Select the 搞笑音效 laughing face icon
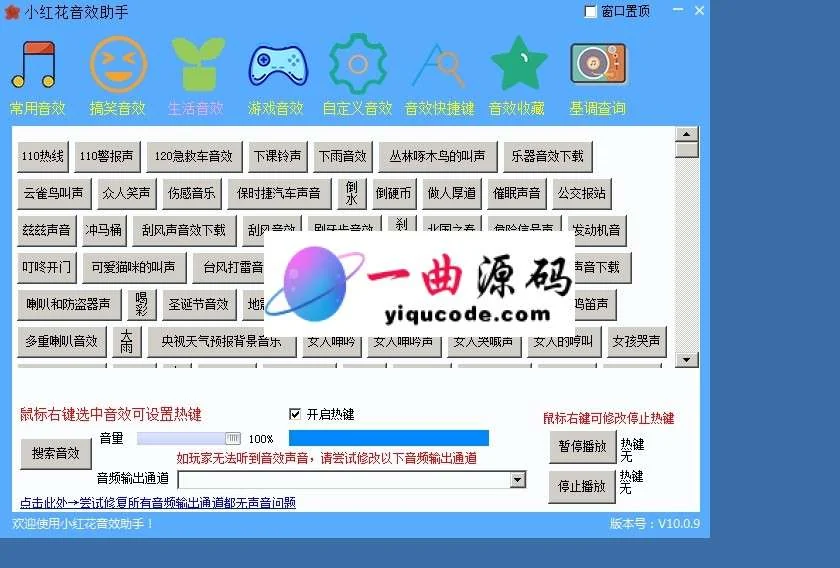 coord(117,64)
